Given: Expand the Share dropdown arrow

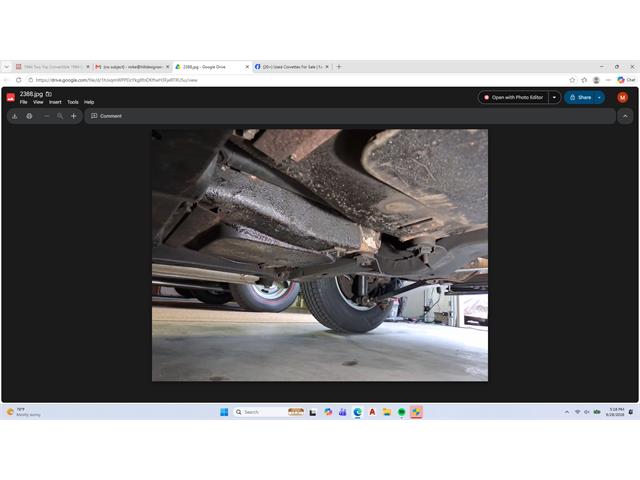Looking at the screenshot, I should pyautogui.click(x=600, y=98).
